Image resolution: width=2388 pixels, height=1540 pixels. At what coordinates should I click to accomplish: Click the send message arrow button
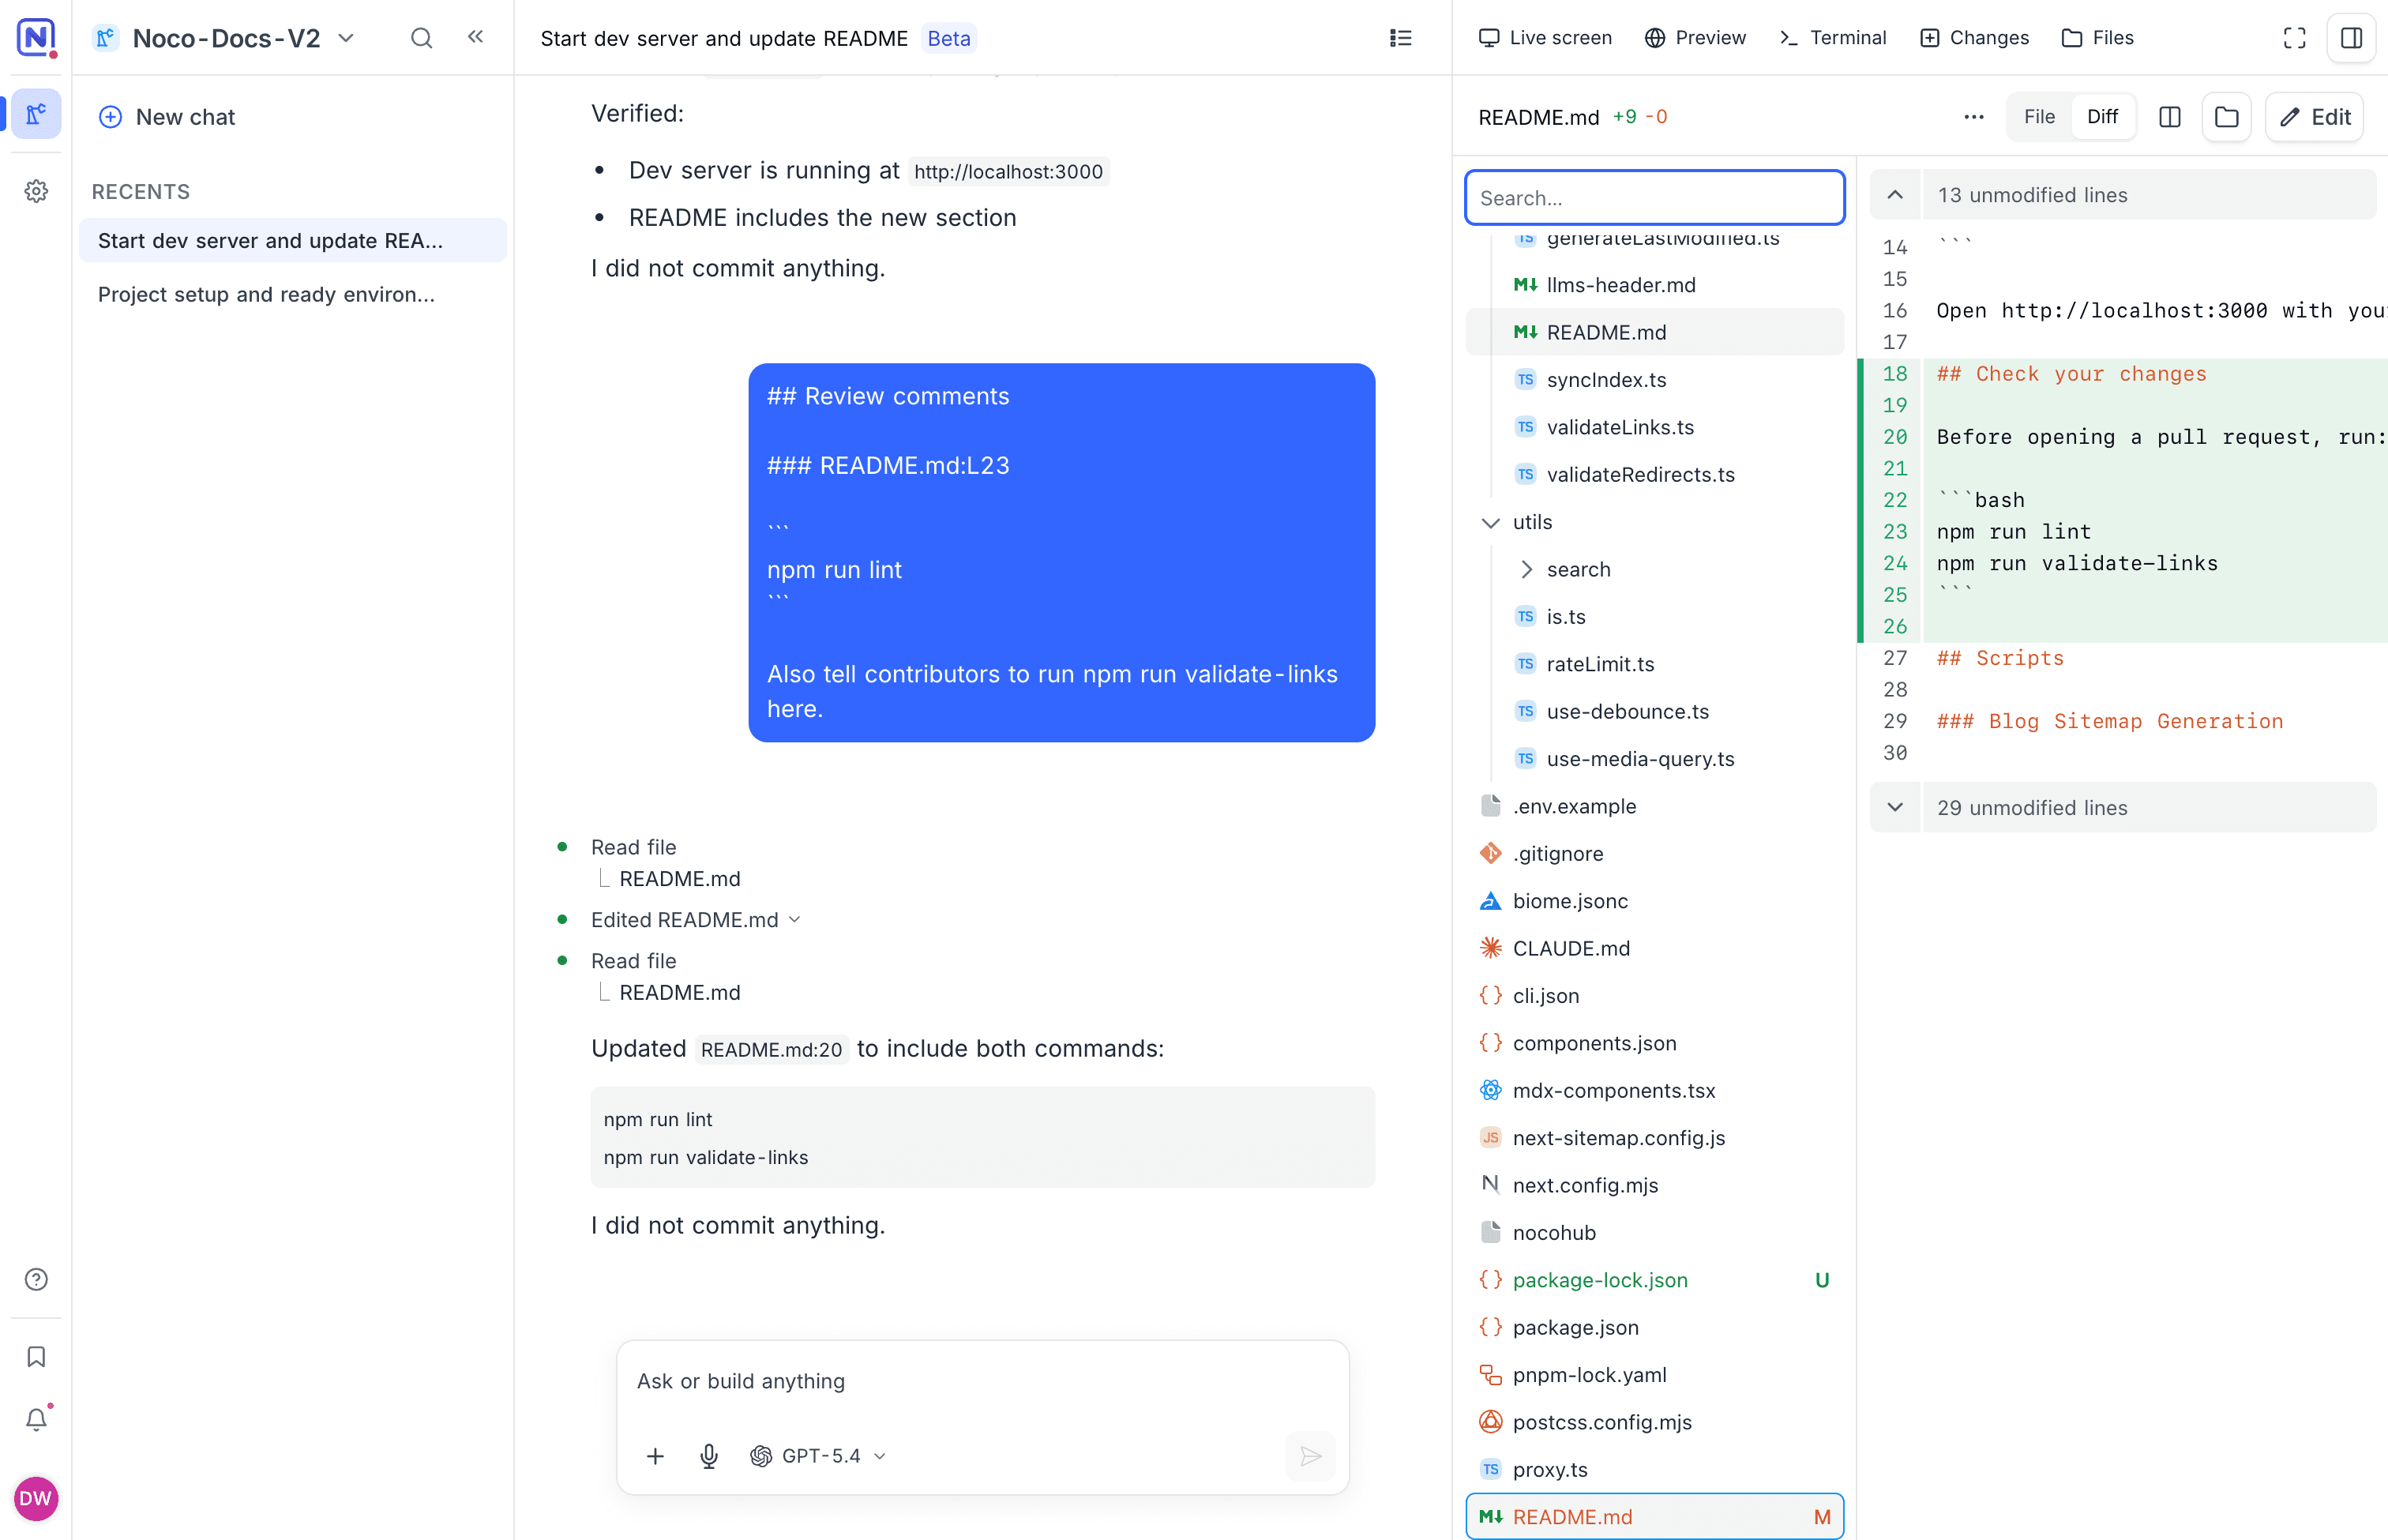coord(1310,1456)
